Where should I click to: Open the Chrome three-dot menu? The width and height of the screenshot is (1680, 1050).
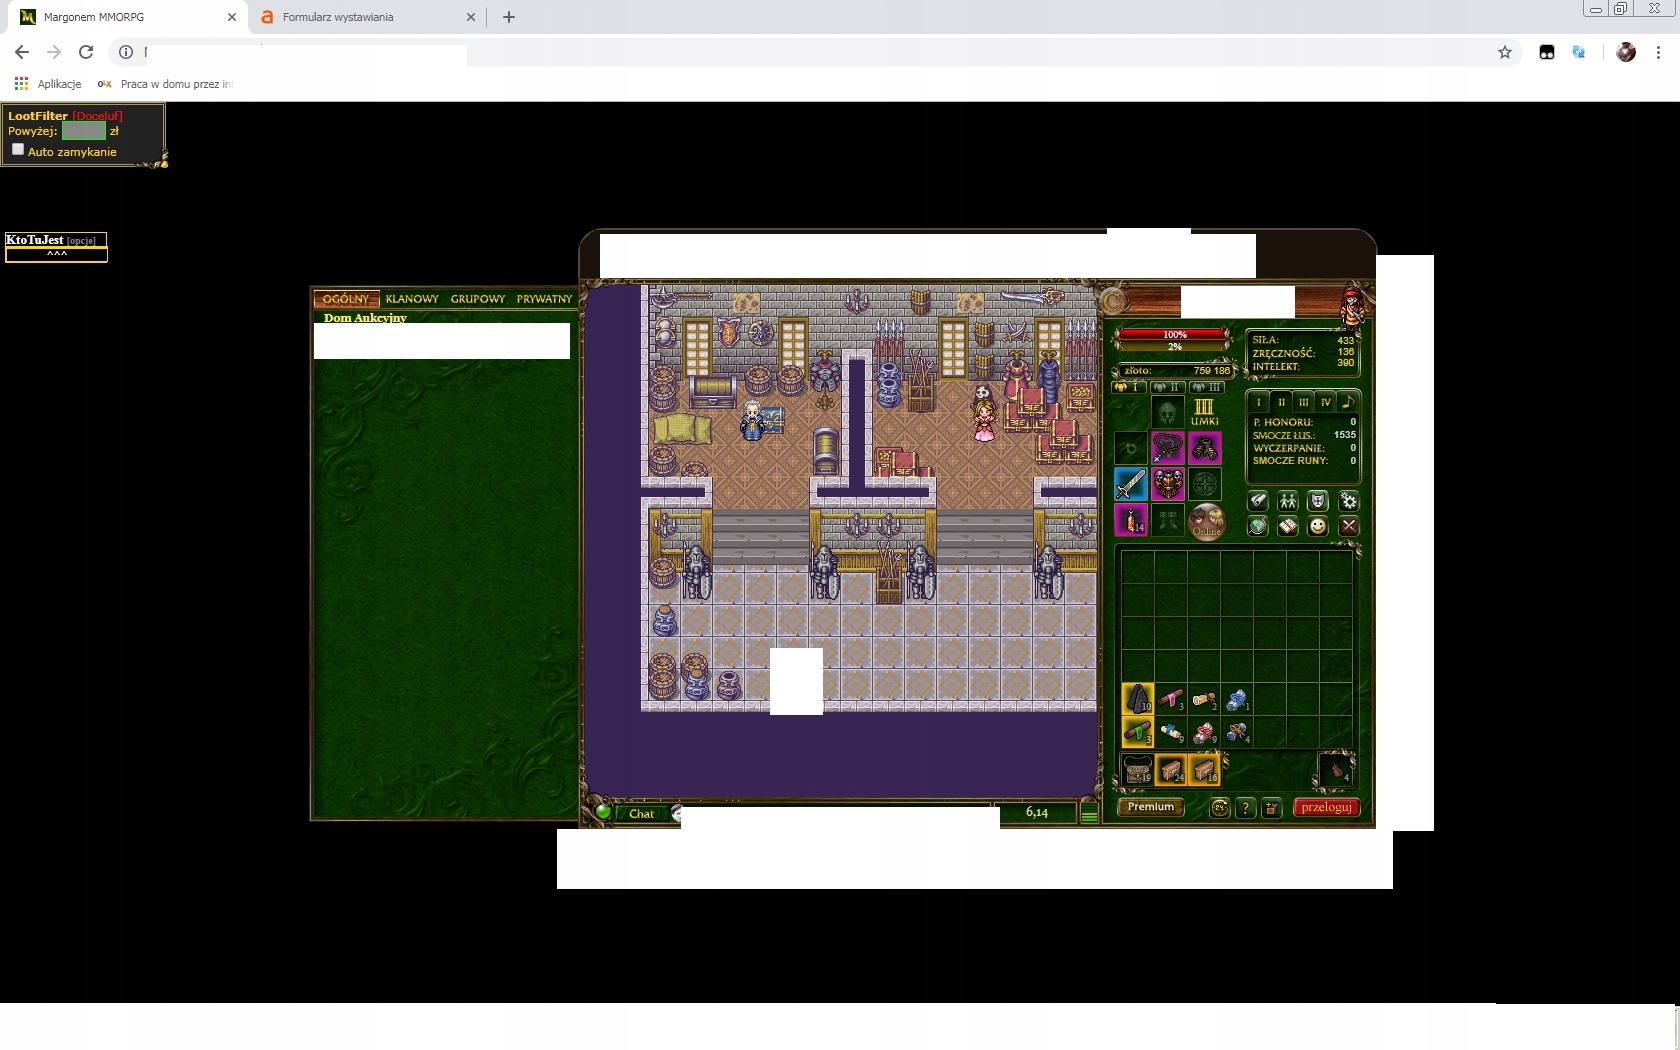(1659, 52)
